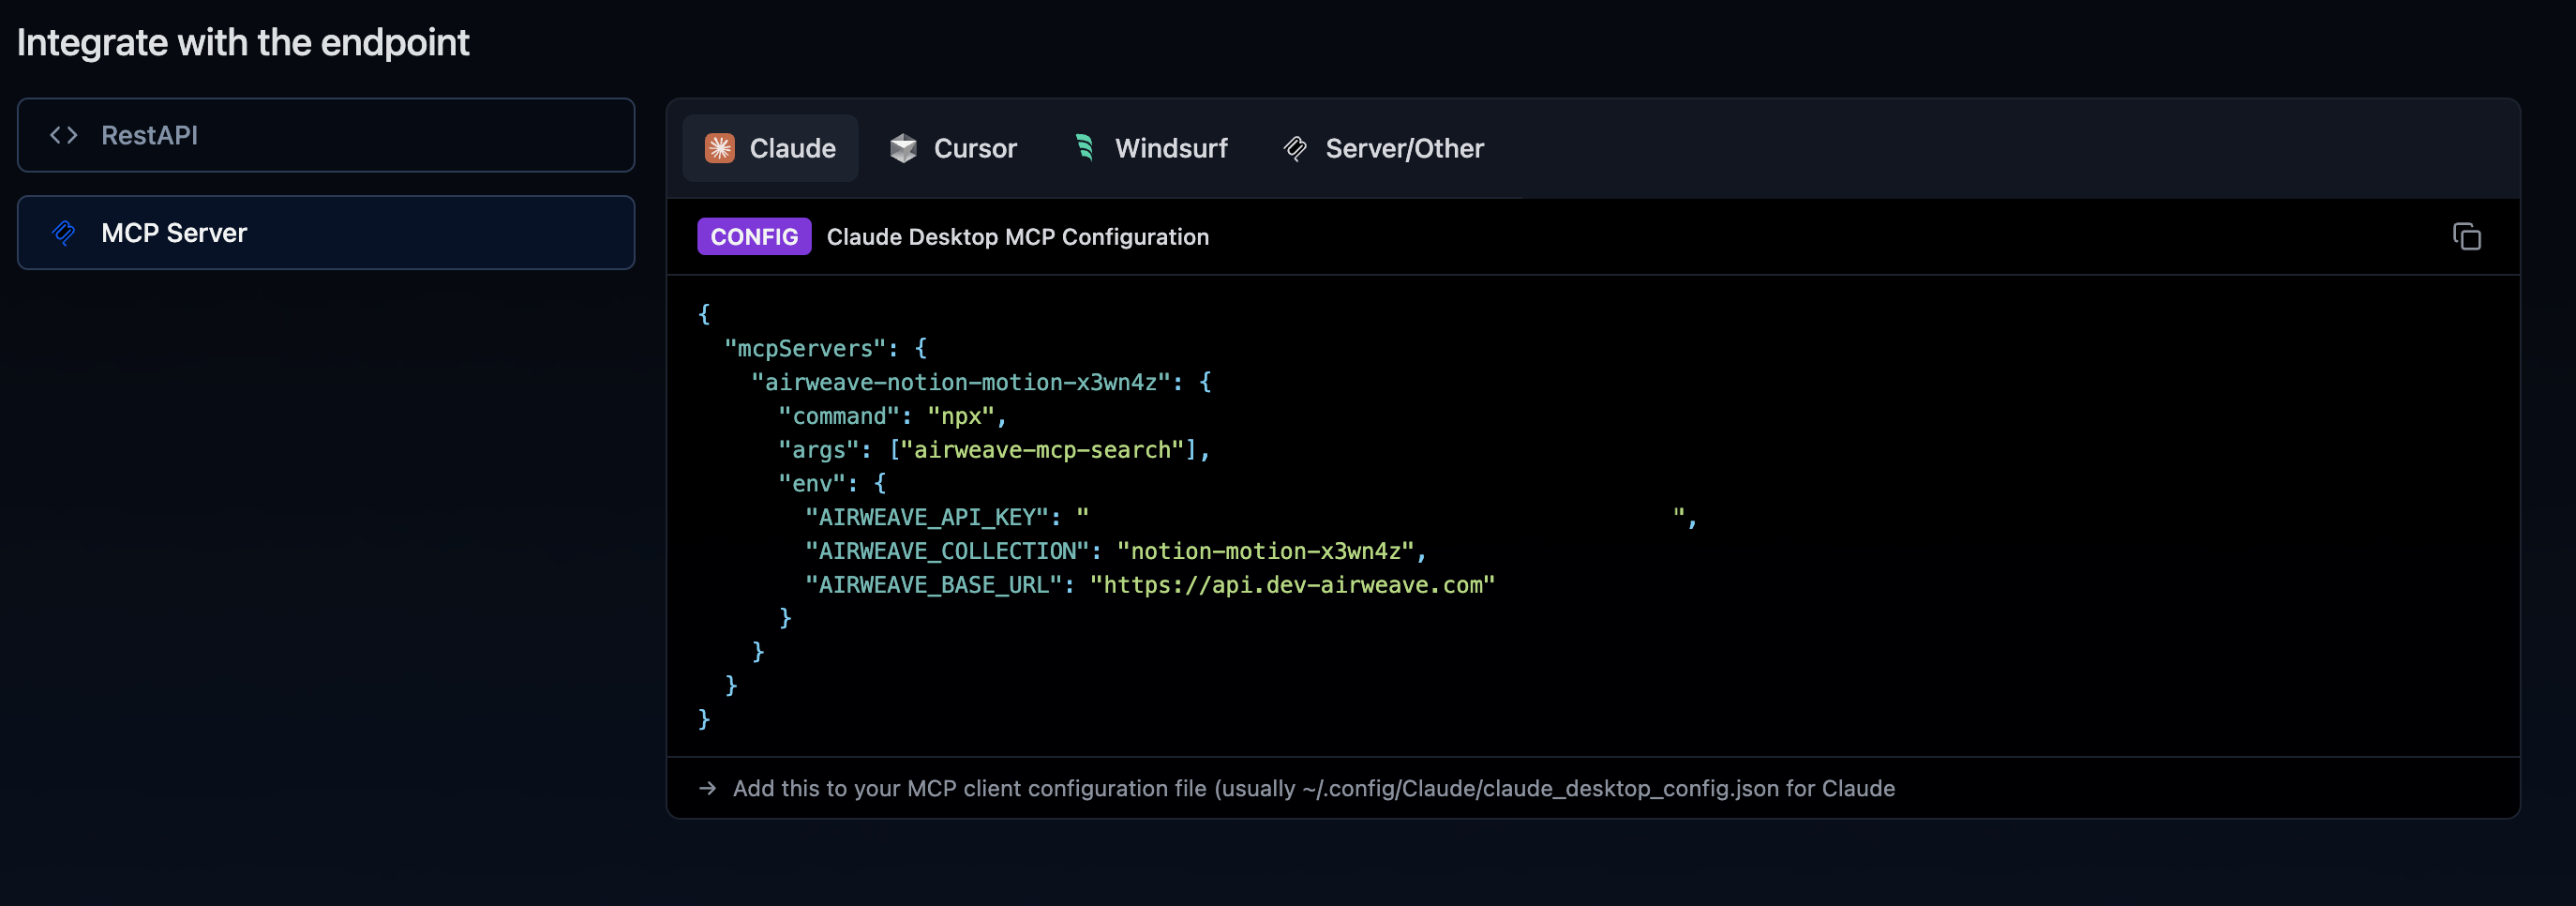Click the "mcpServers" key in the config
This screenshot has width=2576, height=906.
805,348
